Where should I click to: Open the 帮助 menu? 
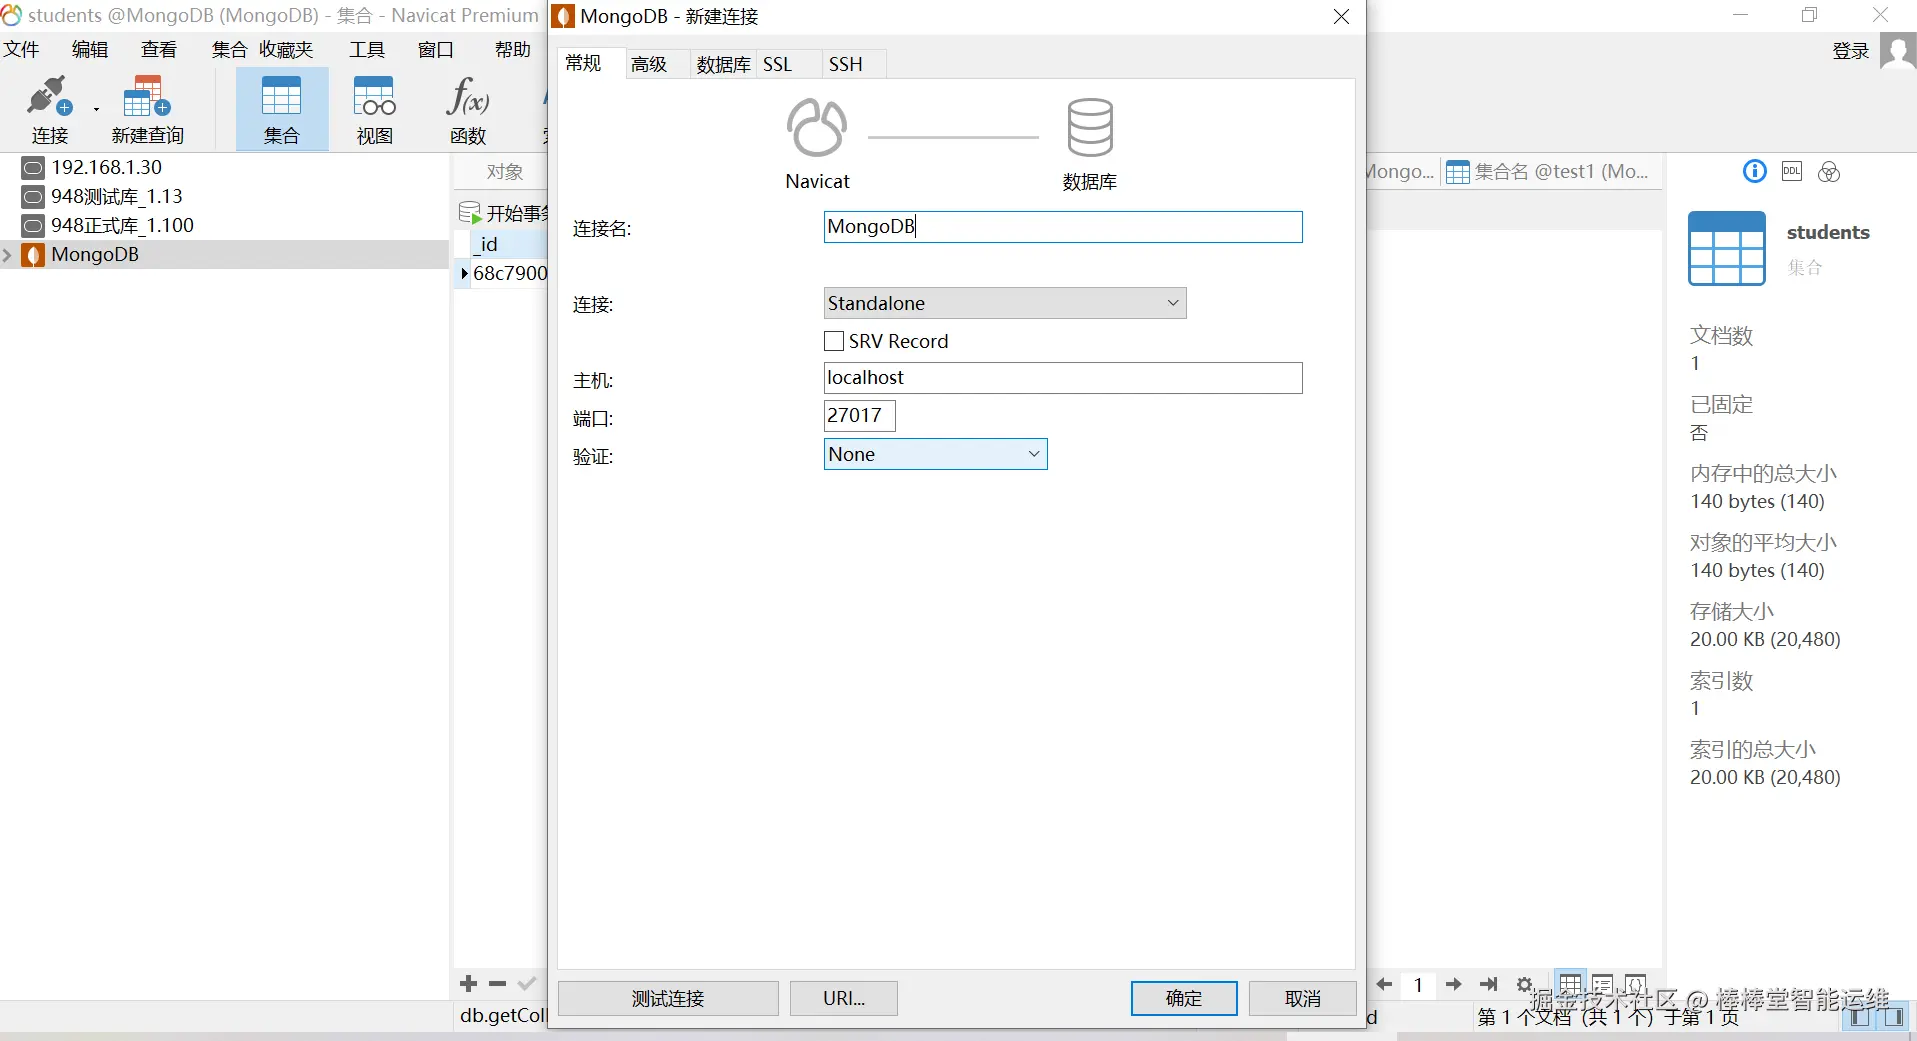pyautogui.click(x=513, y=50)
